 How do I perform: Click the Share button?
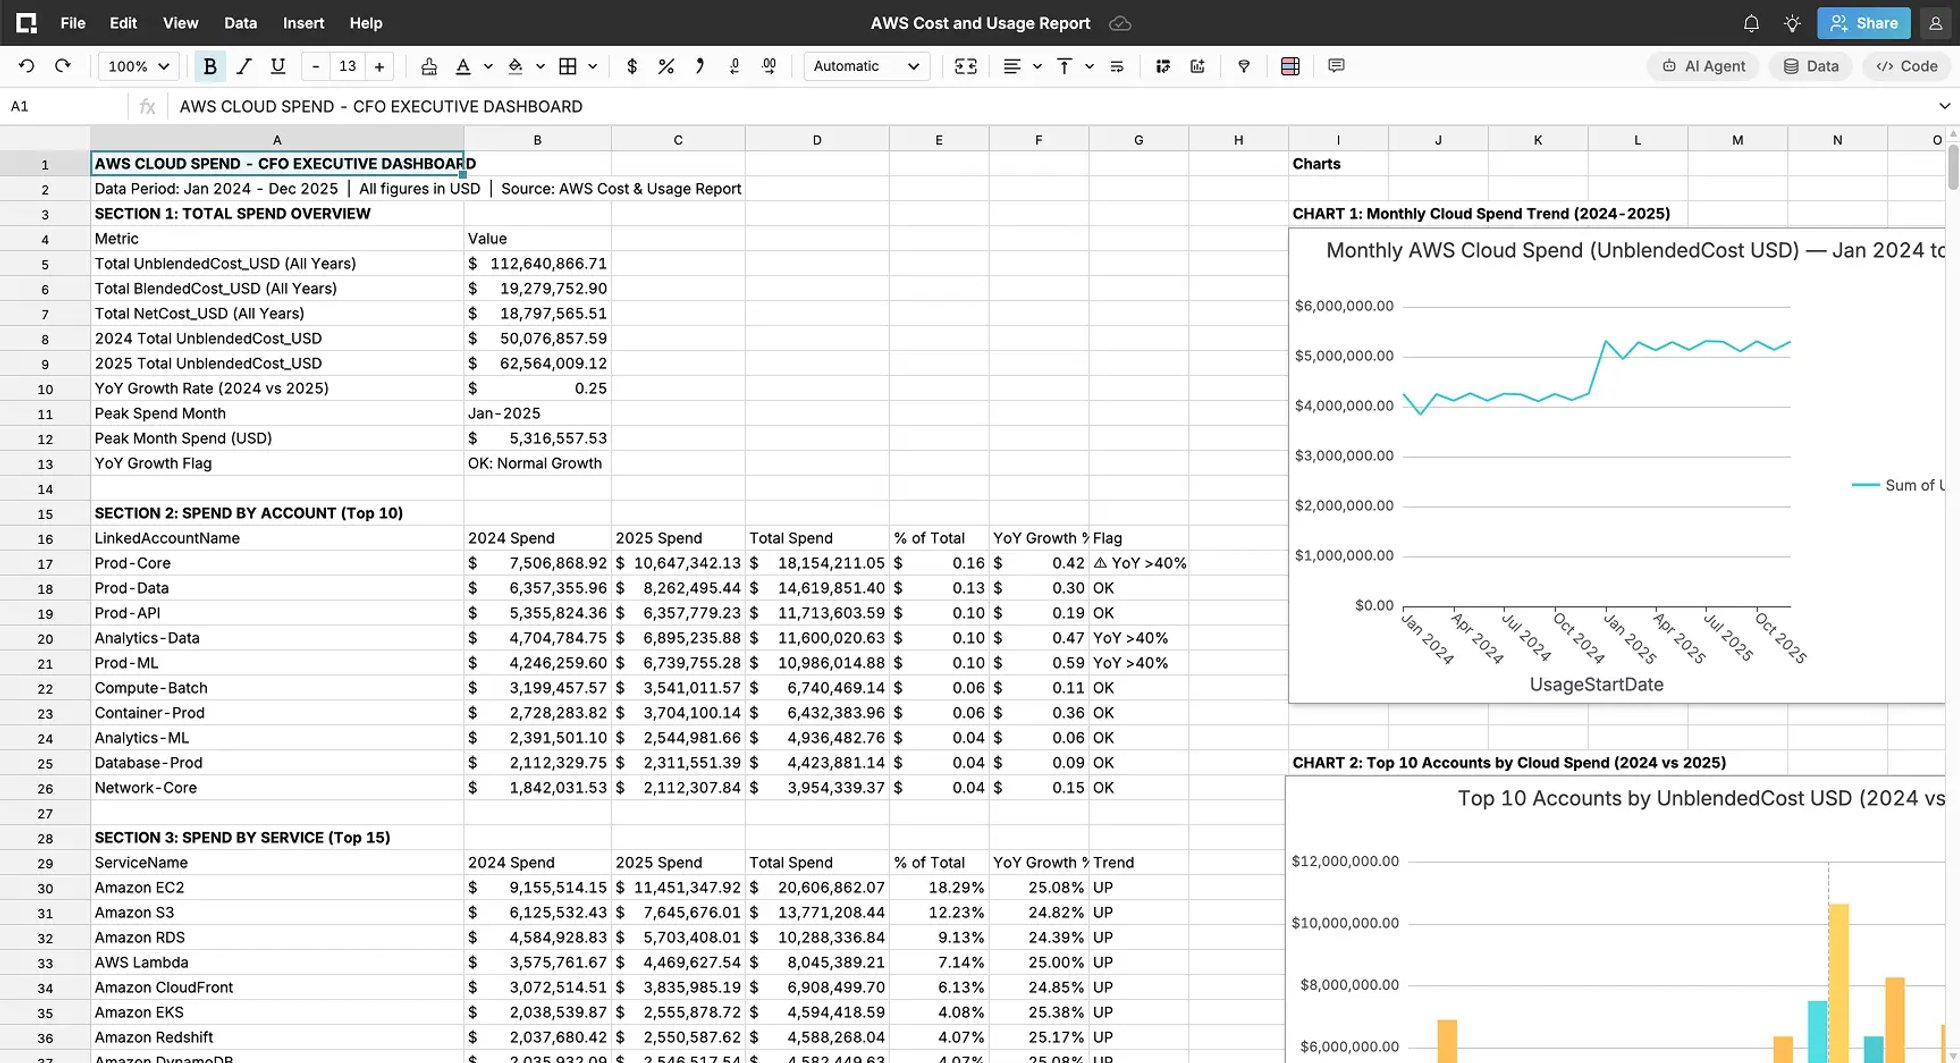1863,23
